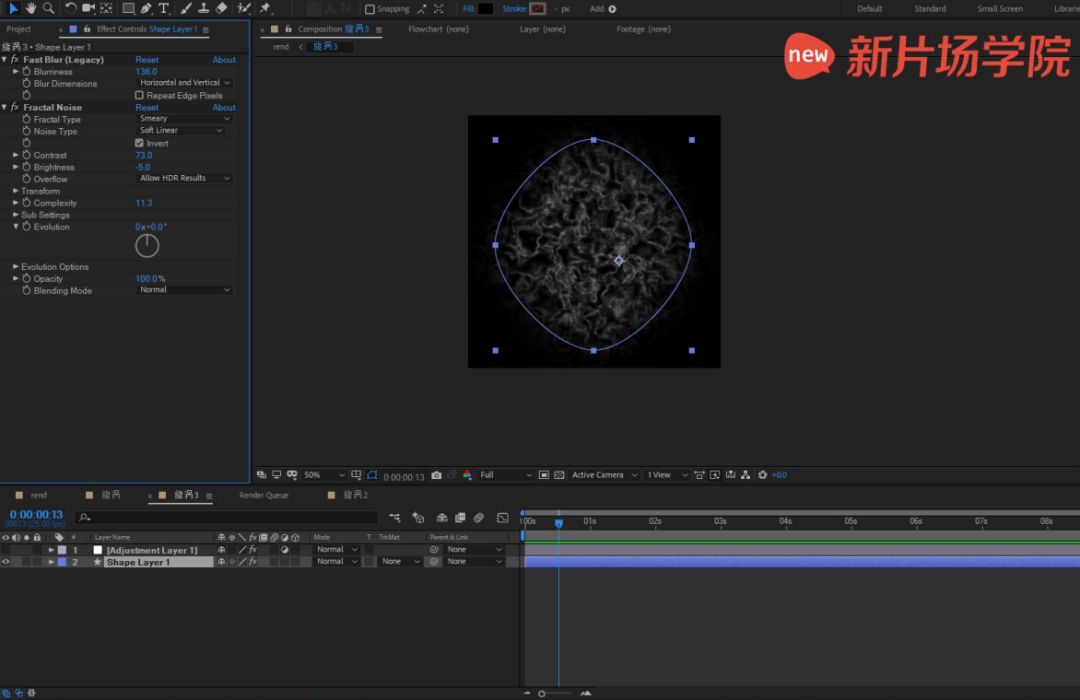Enable Repeat Edge Pixels checkbox
Image resolution: width=1080 pixels, height=700 pixels.
pos(139,96)
